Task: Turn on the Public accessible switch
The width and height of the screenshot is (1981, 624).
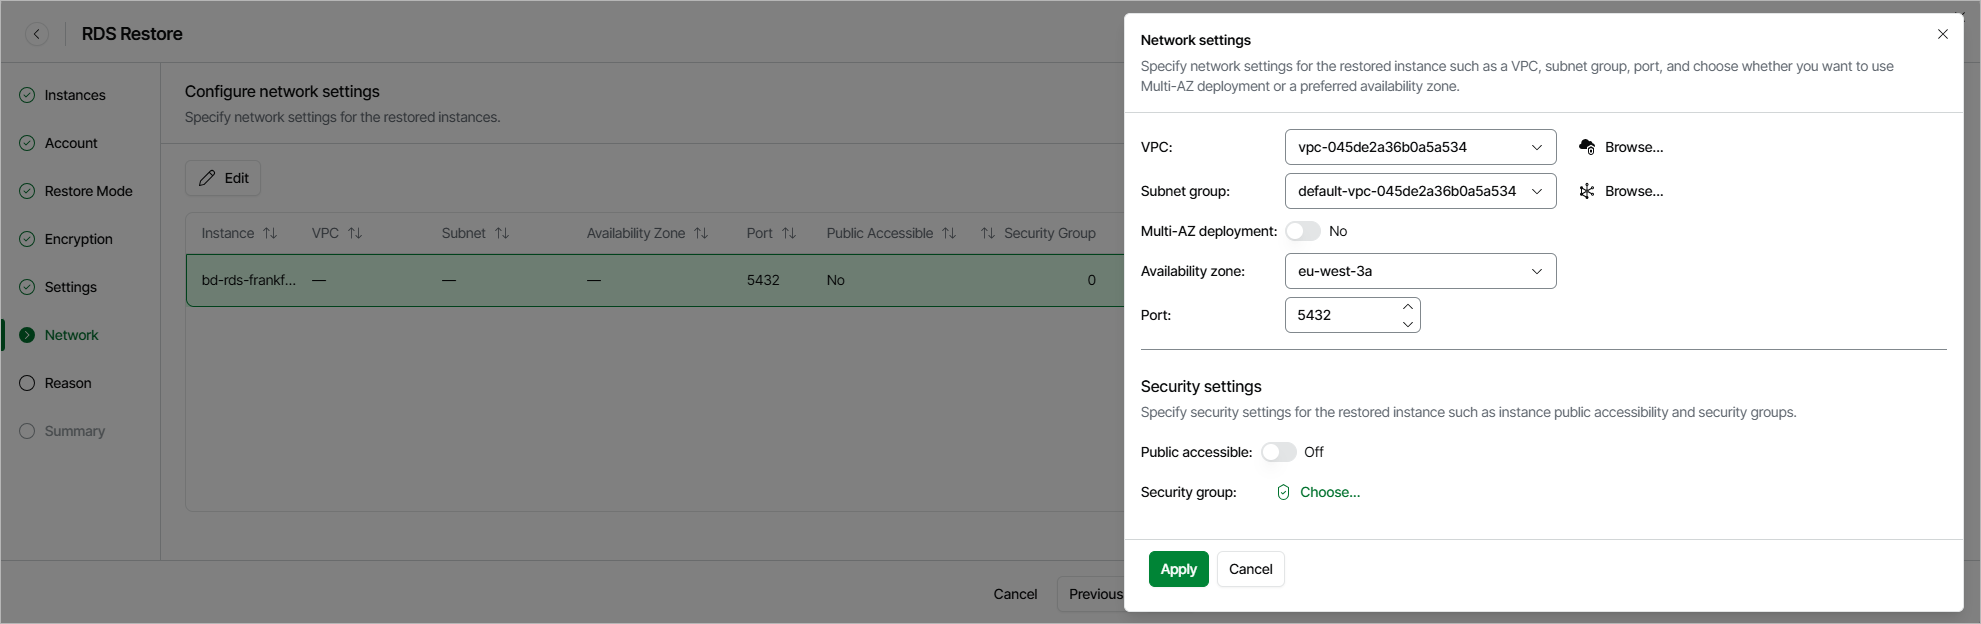Action: (1278, 452)
